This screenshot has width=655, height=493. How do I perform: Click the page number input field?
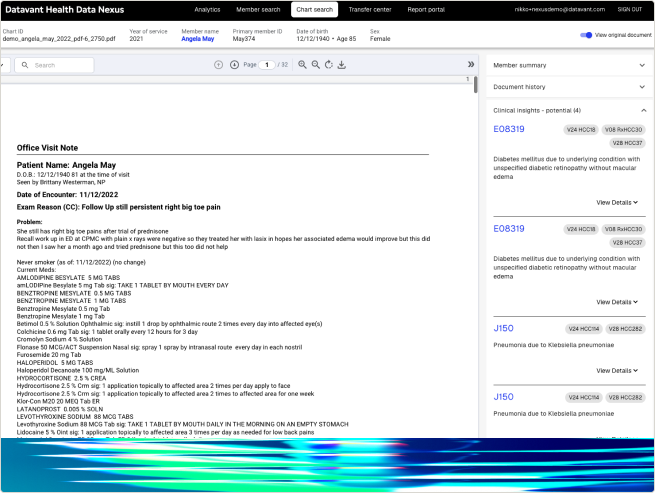pos(267,65)
